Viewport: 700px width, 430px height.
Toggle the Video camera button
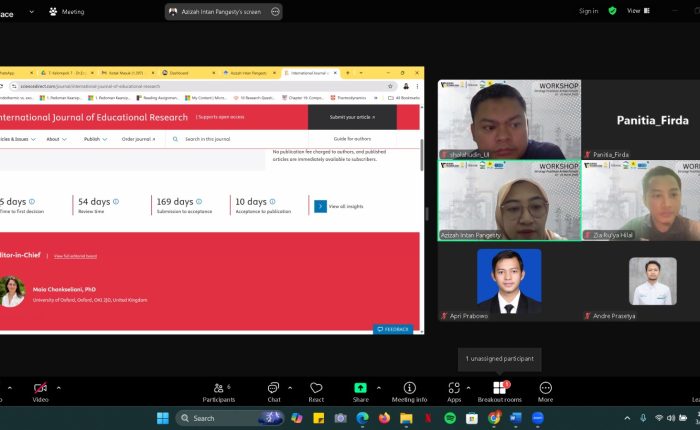click(x=40, y=388)
